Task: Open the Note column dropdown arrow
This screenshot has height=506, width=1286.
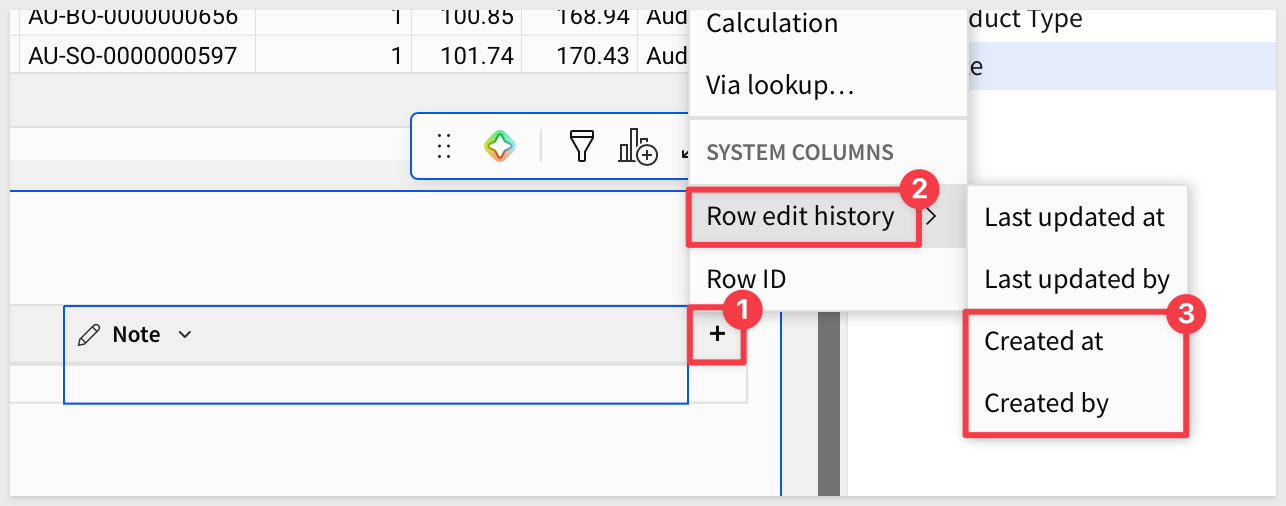Action: [x=184, y=335]
